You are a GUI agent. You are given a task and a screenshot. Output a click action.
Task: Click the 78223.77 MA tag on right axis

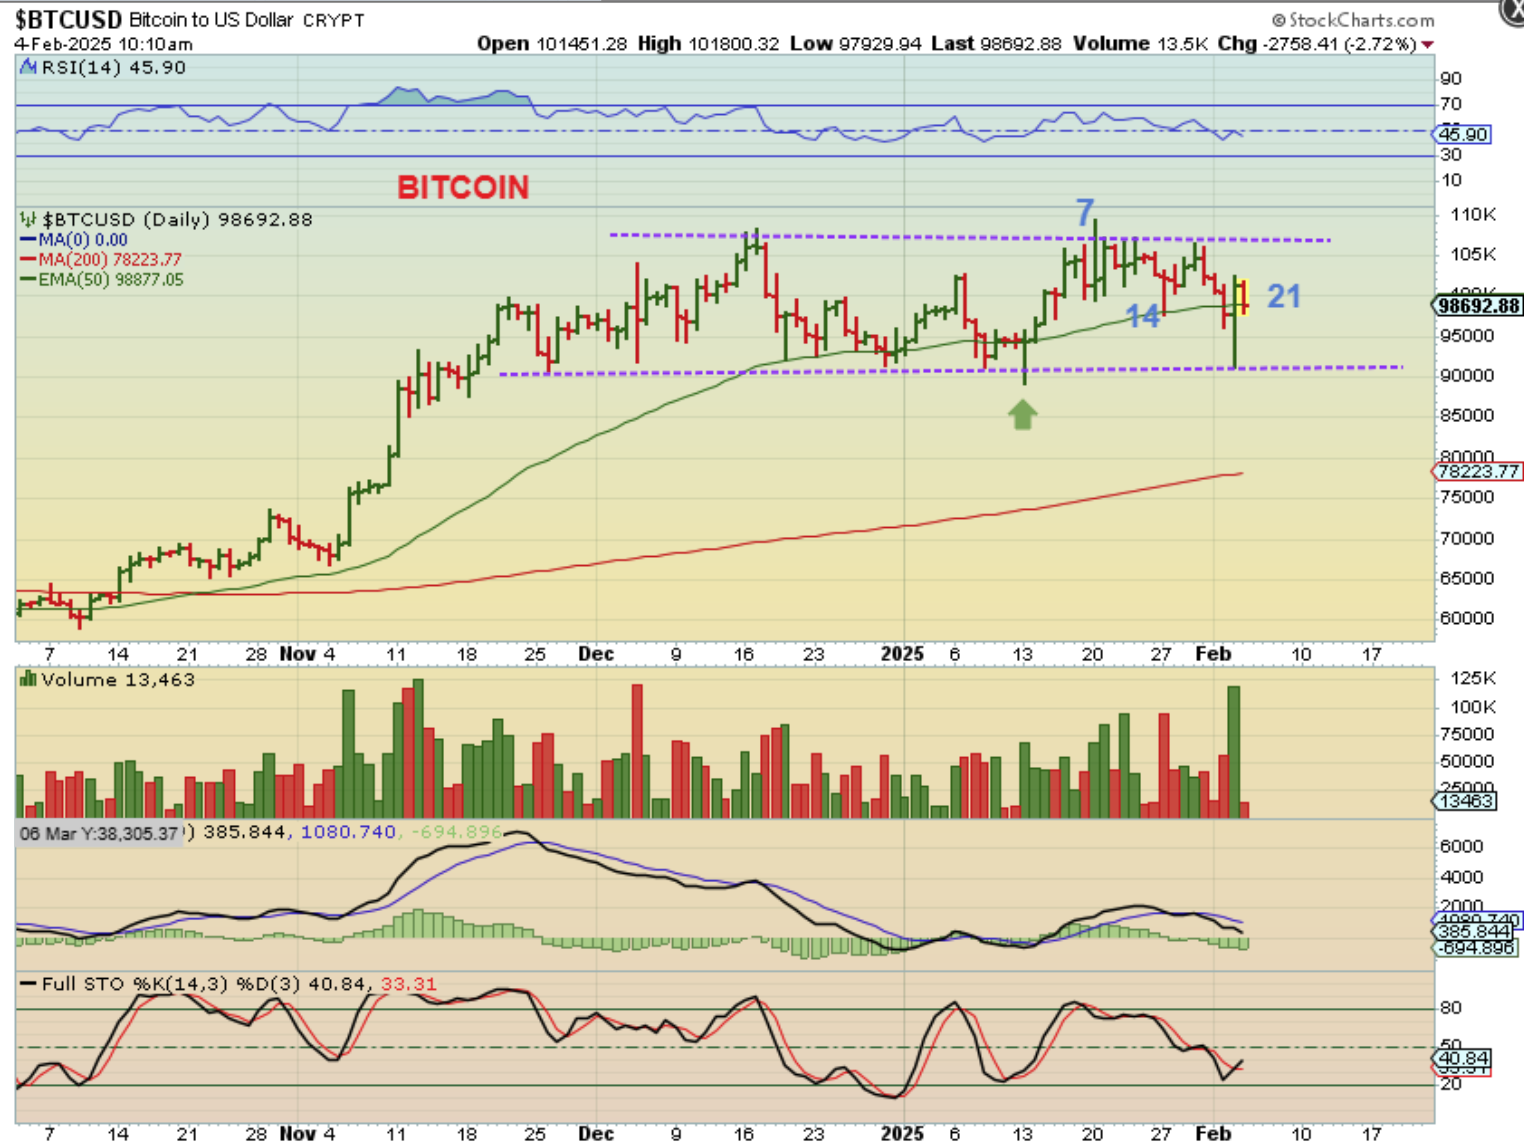pyautogui.click(x=1478, y=471)
